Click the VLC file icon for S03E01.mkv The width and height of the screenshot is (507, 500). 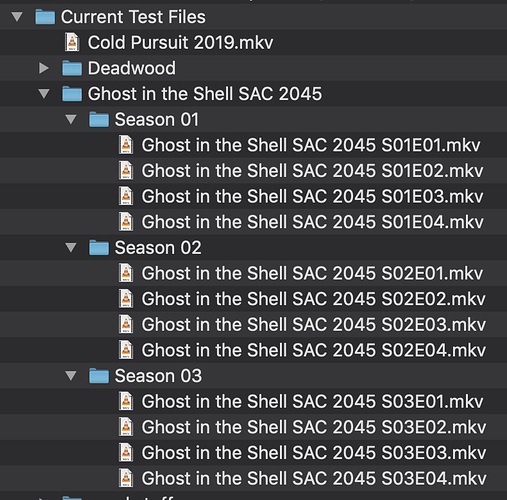pyautogui.click(x=126, y=401)
